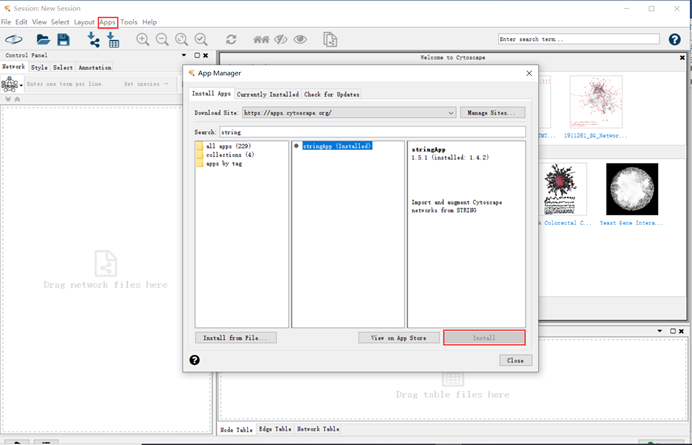
Task: Switch to Annotation tab in Control Panel
Action: [x=94, y=67]
